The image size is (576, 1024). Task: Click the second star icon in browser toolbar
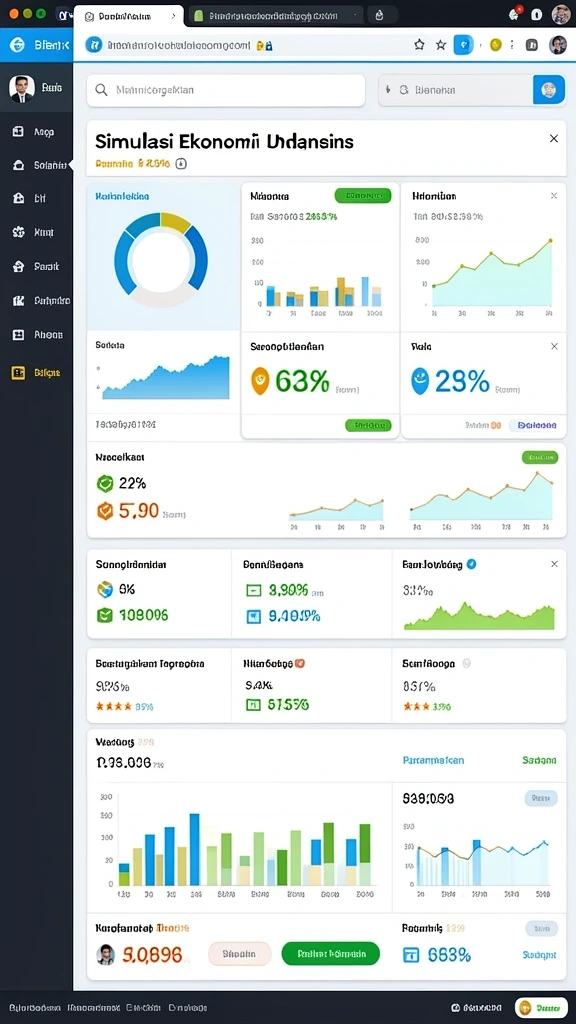pos(441,44)
